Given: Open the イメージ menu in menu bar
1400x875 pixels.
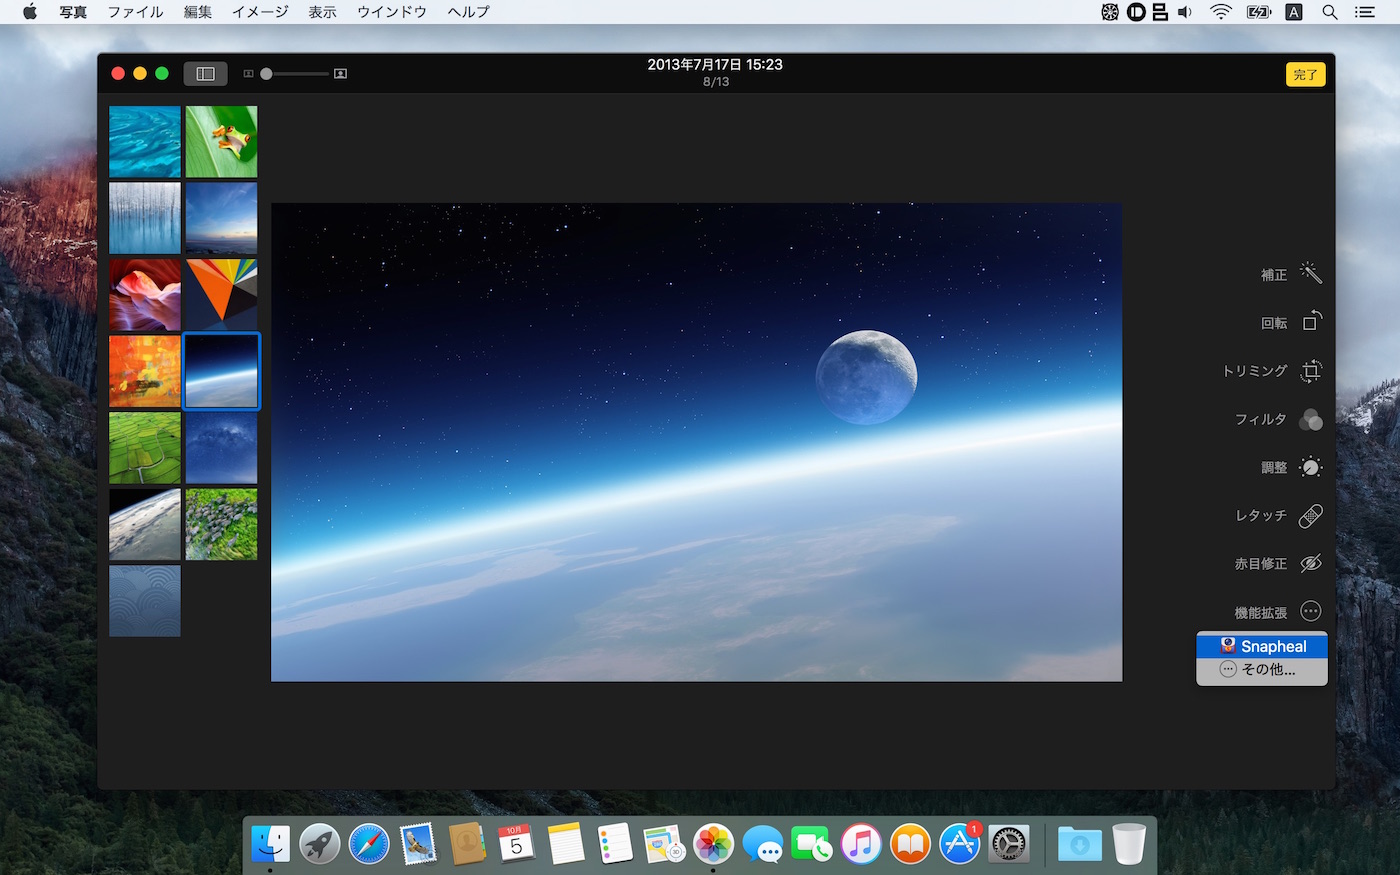Looking at the screenshot, I should point(260,12).
